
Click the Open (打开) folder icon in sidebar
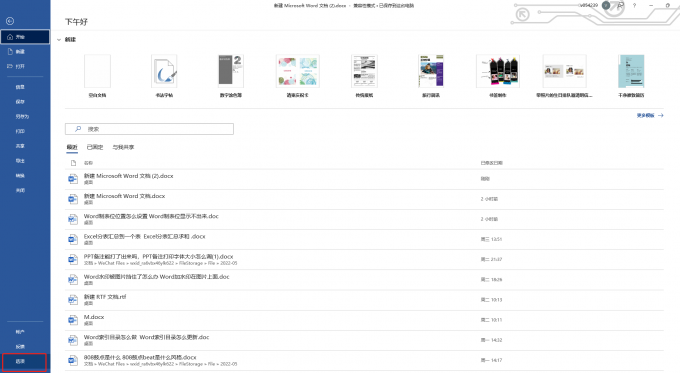tap(10, 66)
